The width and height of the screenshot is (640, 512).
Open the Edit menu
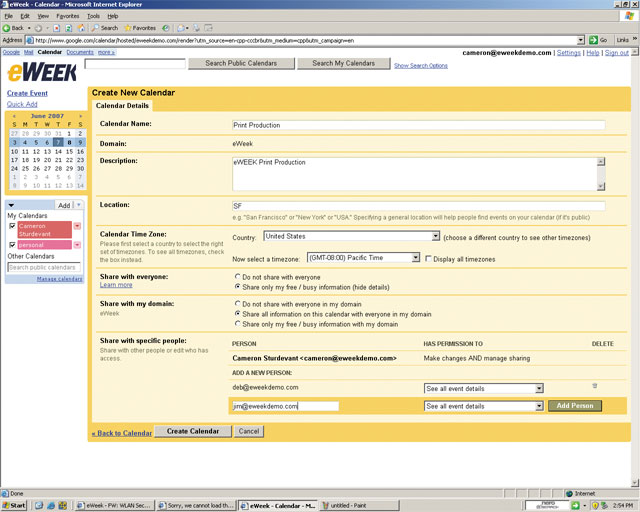pyautogui.click(x=25, y=16)
